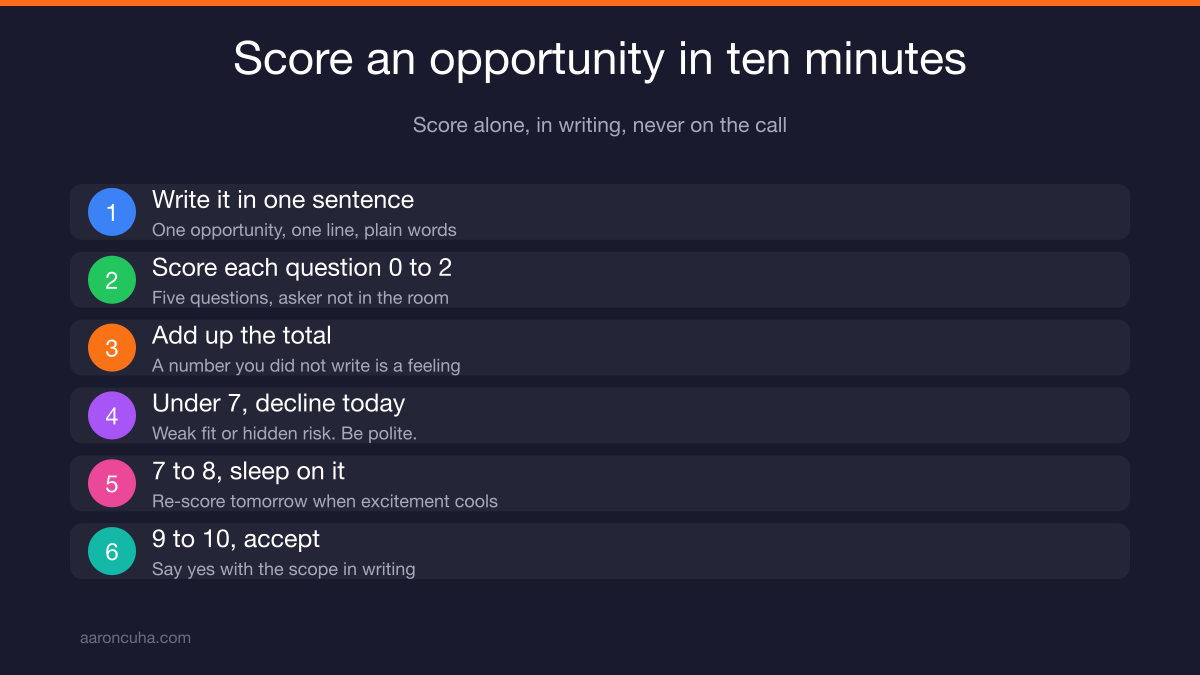Click the green number 2 circle
Screen dimensions: 1200x675
click(112, 280)
